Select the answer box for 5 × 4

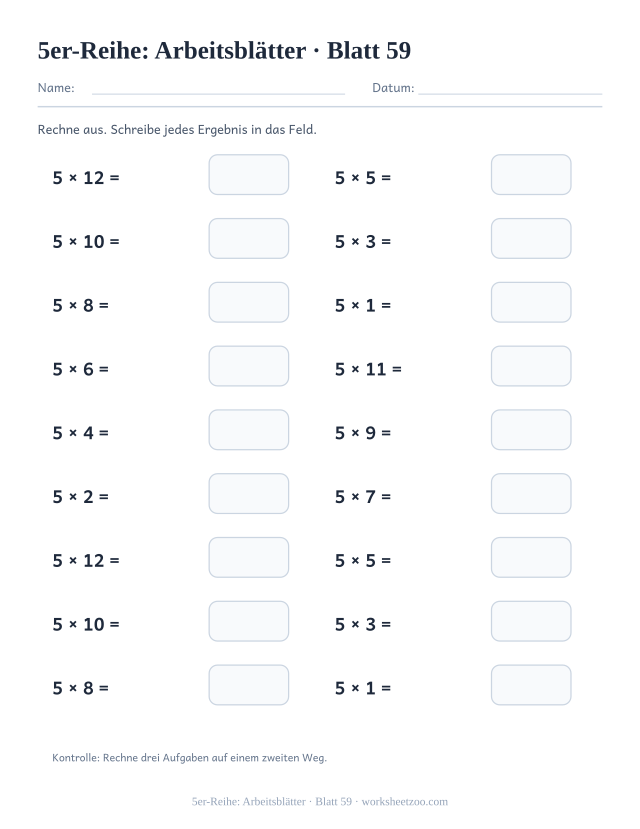point(249,430)
